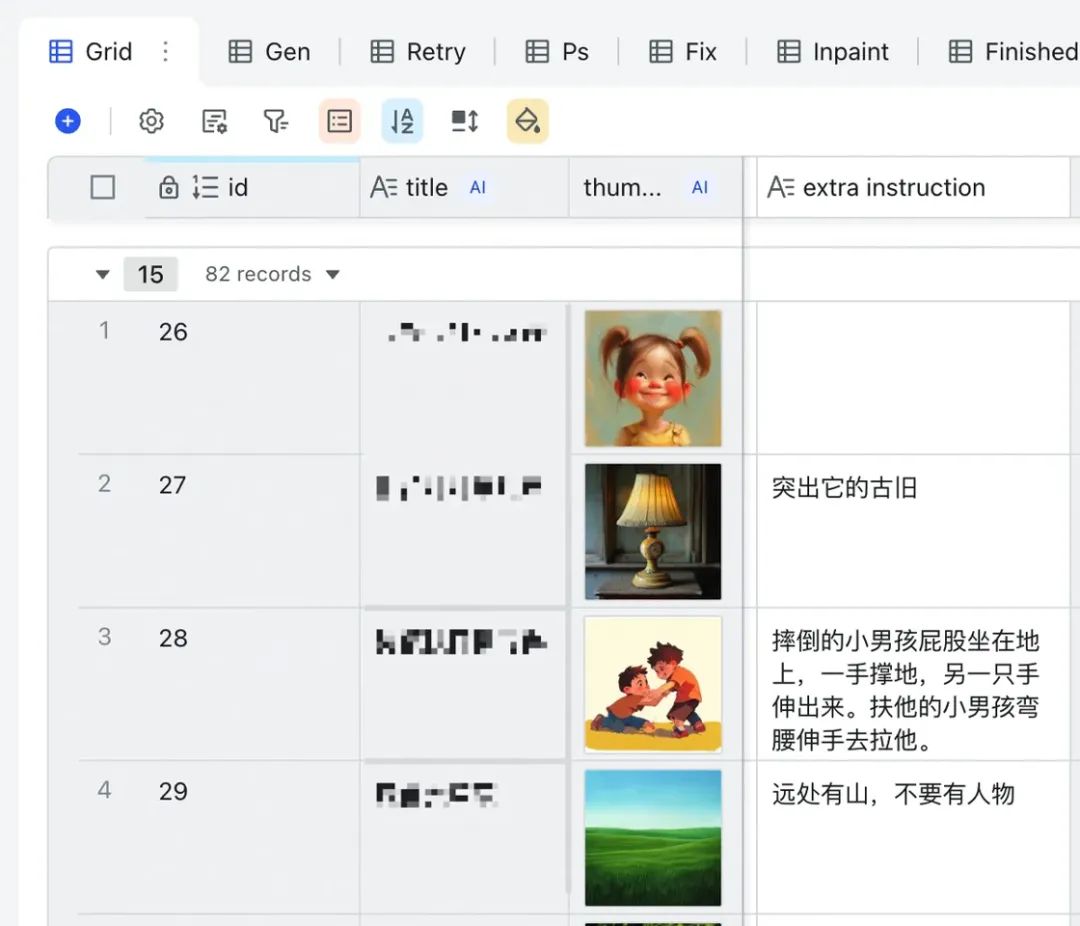This screenshot has height=926, width=1080.
Task: Open the Grid view three-dot menu
Action: [x=165, y=52]
